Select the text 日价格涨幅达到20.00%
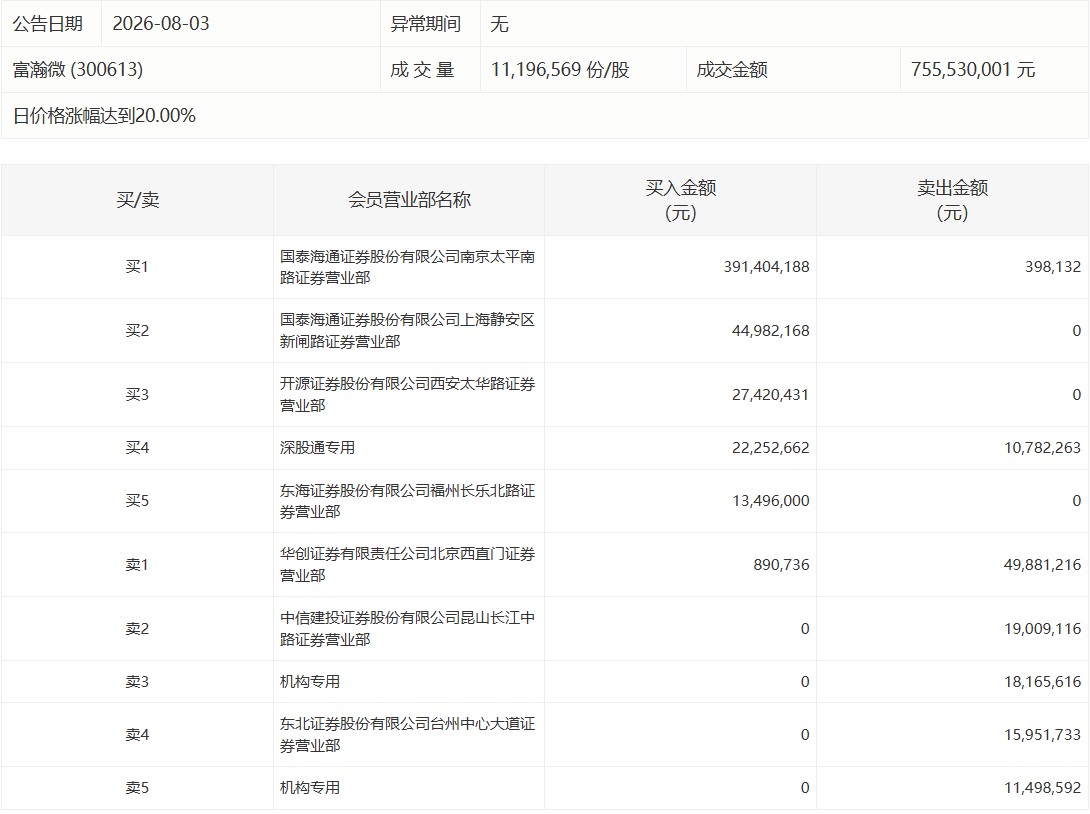Viewport: 1090px width, 814px height. coord(104,115)
